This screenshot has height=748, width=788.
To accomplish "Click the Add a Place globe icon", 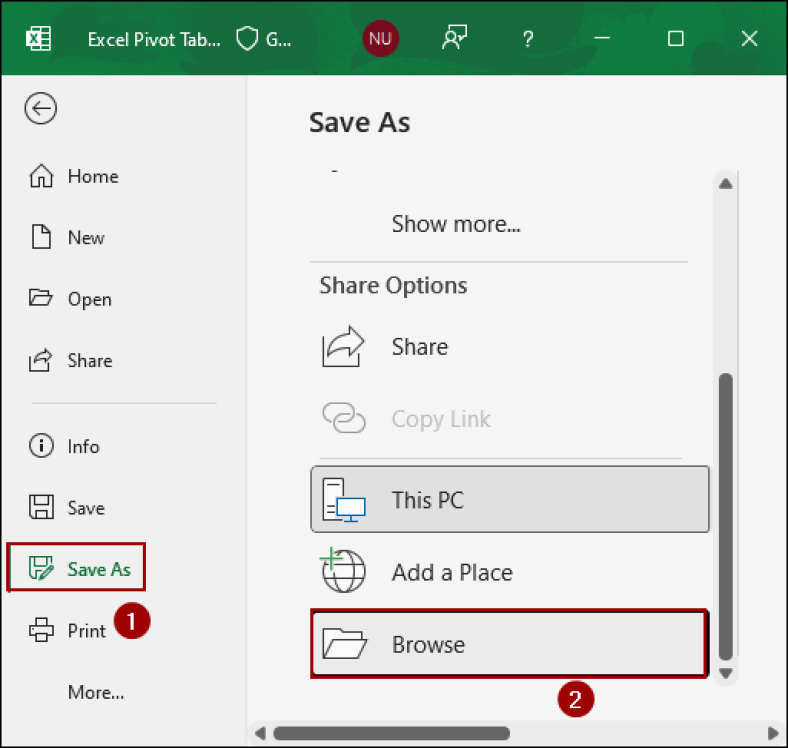I will pos(343,570).
